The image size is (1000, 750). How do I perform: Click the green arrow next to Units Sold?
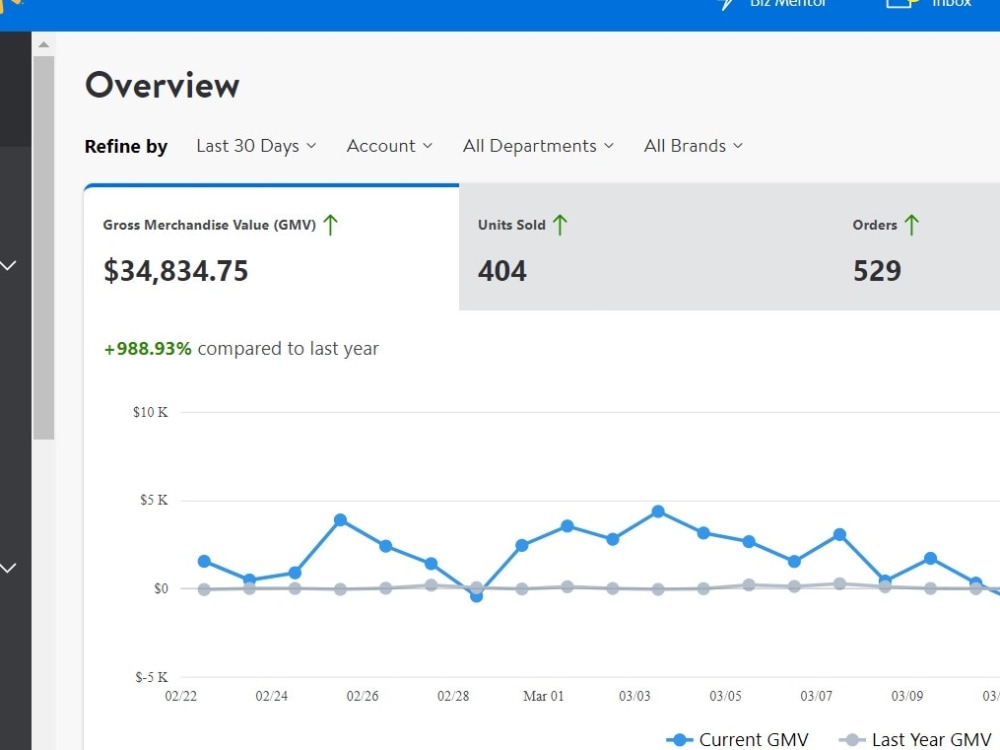(560, 225)
